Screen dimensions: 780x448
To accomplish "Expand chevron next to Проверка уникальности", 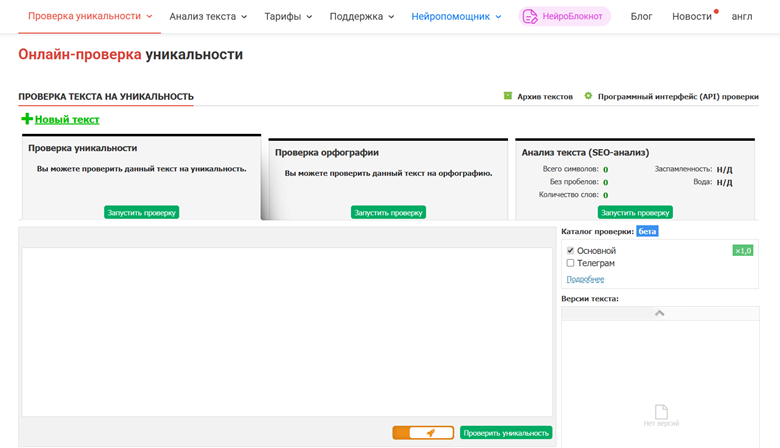I will (149, 16).
